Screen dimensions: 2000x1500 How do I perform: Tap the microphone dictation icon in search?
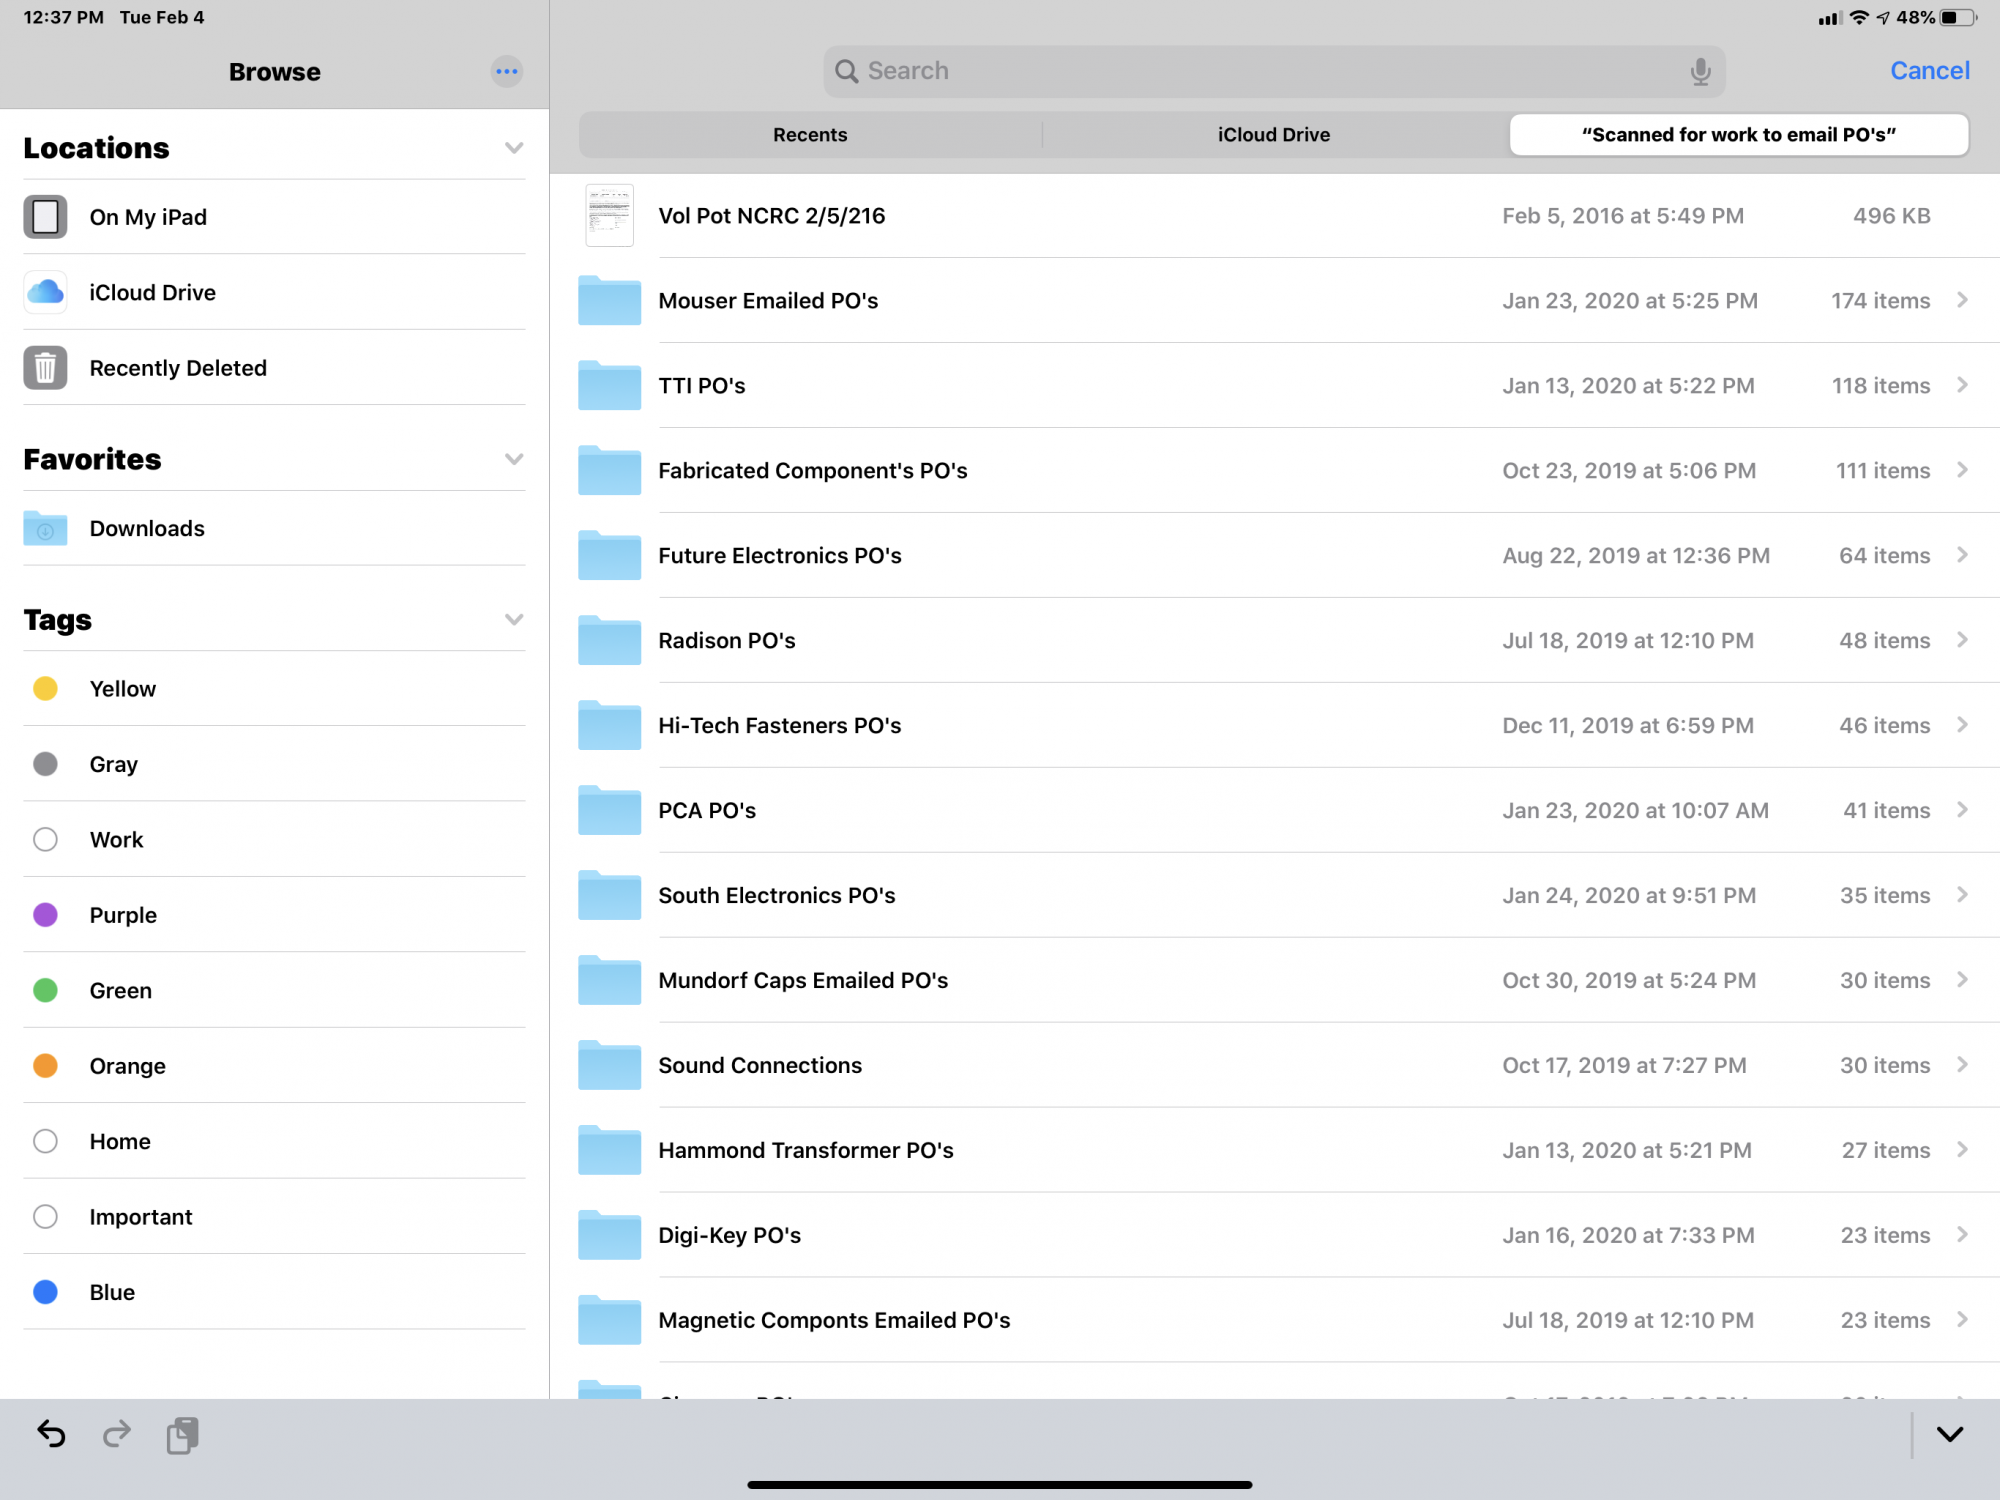[x=1700, y=71]
